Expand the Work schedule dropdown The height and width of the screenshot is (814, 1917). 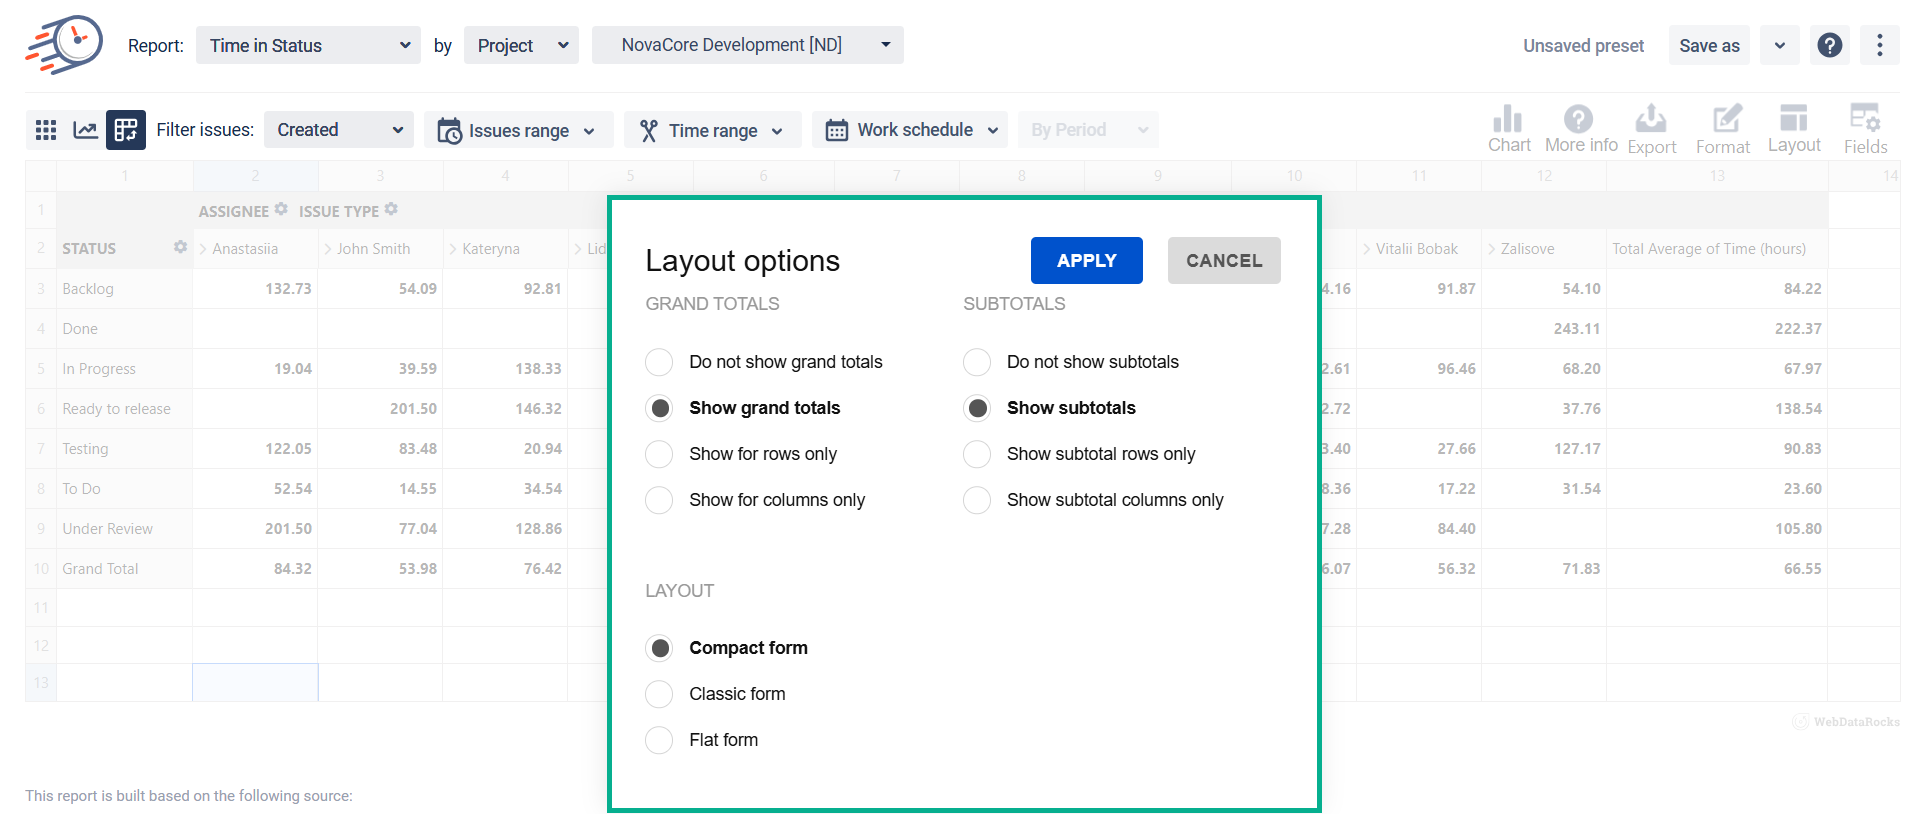[910, 130]
